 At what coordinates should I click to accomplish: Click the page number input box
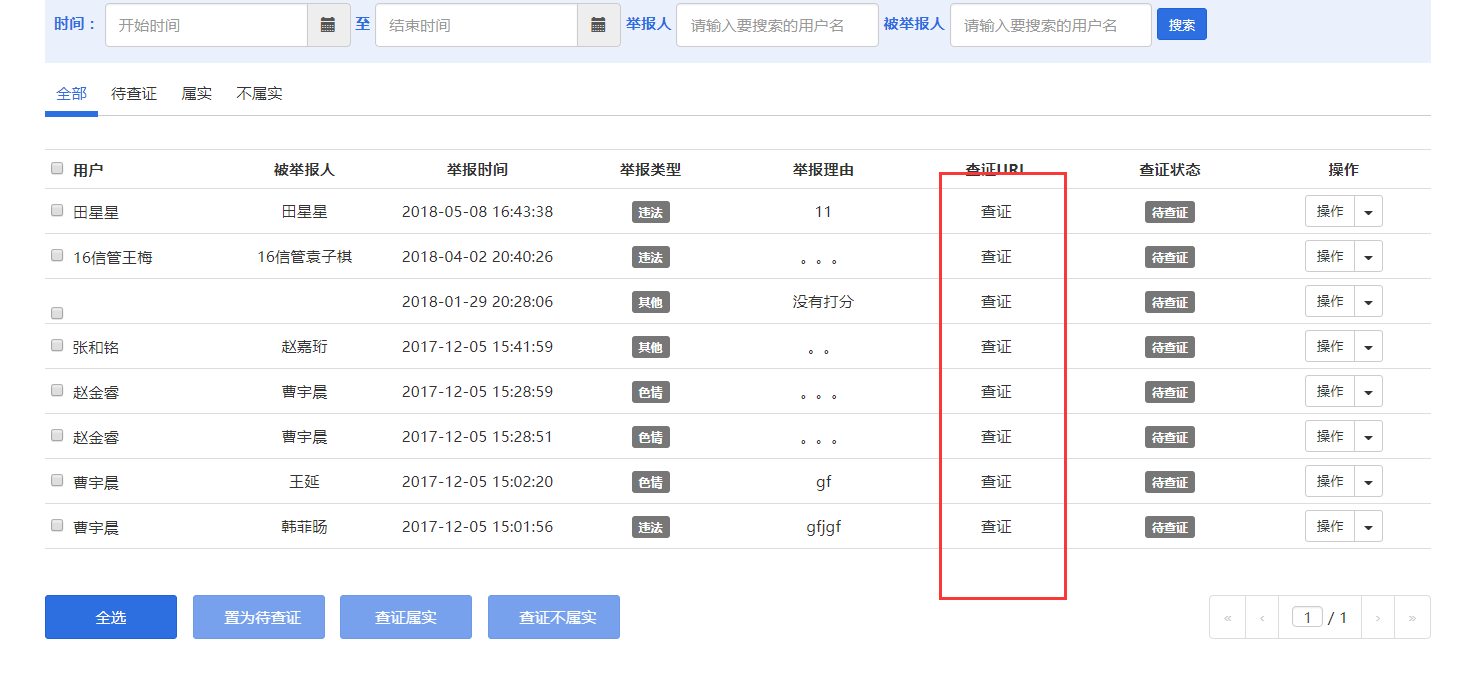[x=1307, y=617]
